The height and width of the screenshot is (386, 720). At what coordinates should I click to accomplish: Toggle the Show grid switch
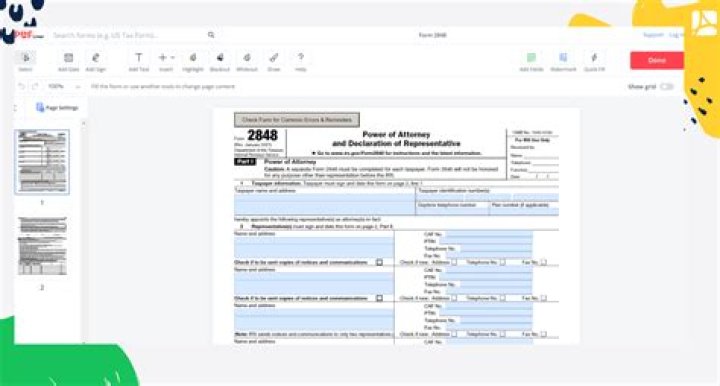pos(666,86)
